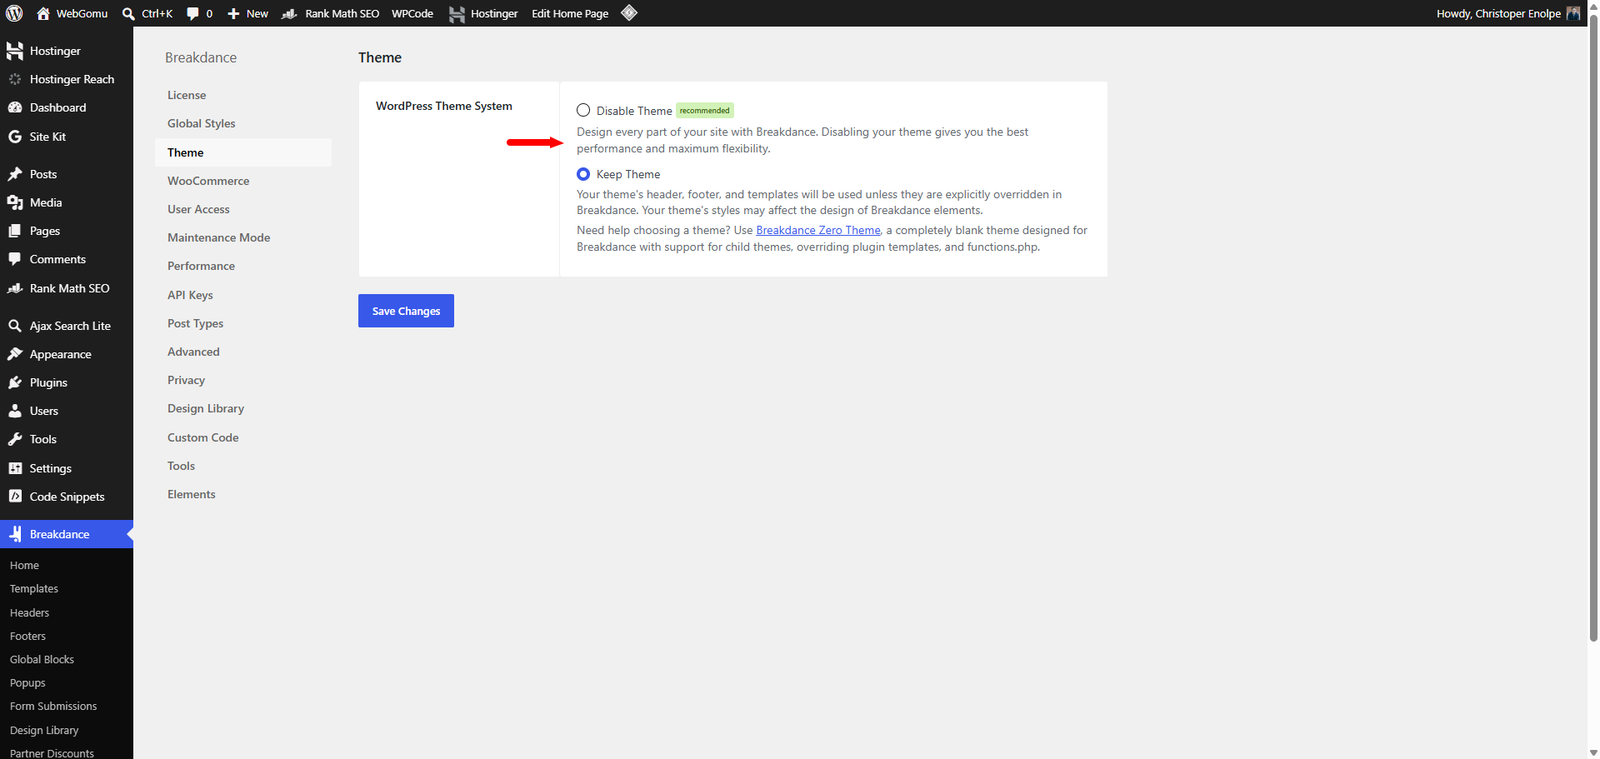Open Home under Breakdance submenu

tap(24, 566)
